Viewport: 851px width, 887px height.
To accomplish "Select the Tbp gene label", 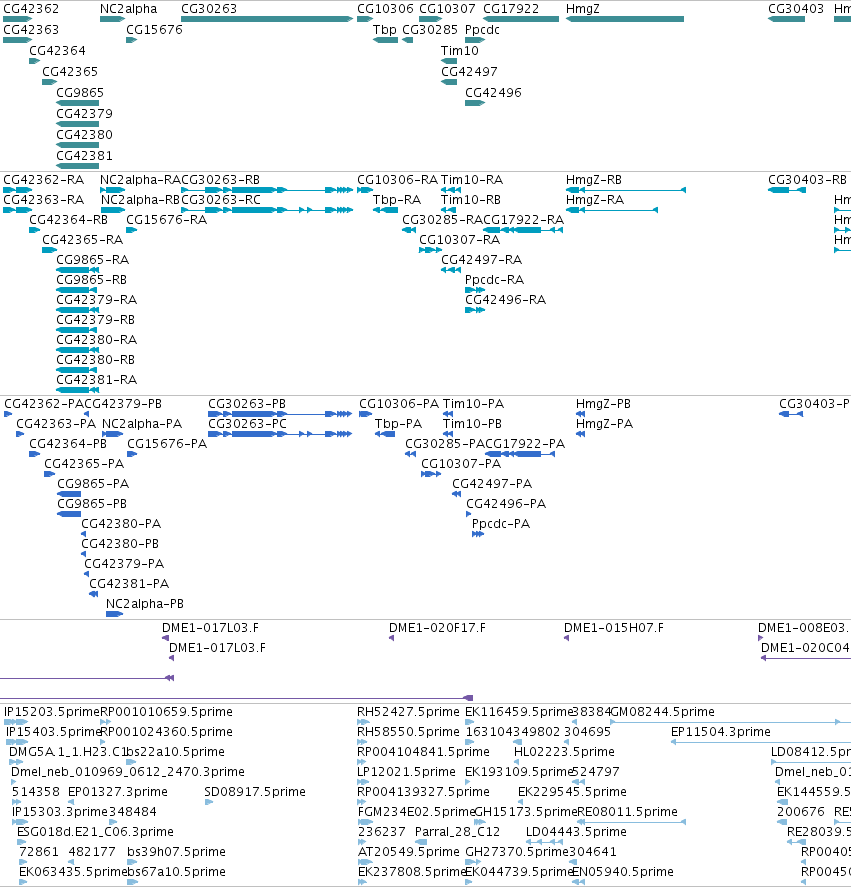I will click(385, 30).
